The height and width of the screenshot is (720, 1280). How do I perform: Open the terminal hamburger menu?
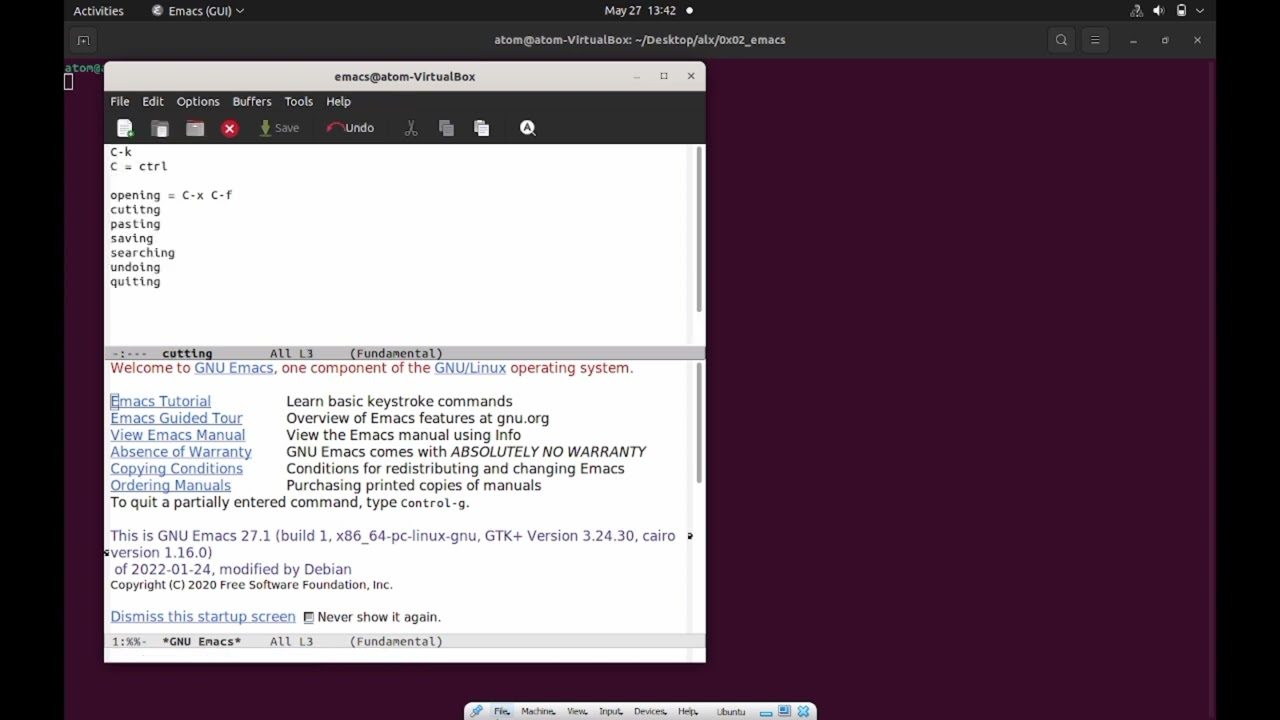[x=1095, y=40]
